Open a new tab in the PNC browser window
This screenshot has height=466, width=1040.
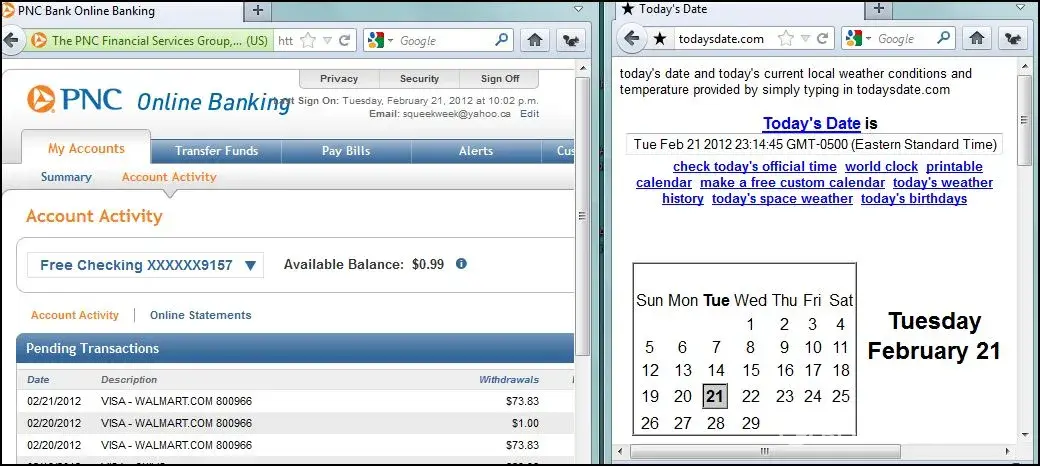tap(258, 10)
